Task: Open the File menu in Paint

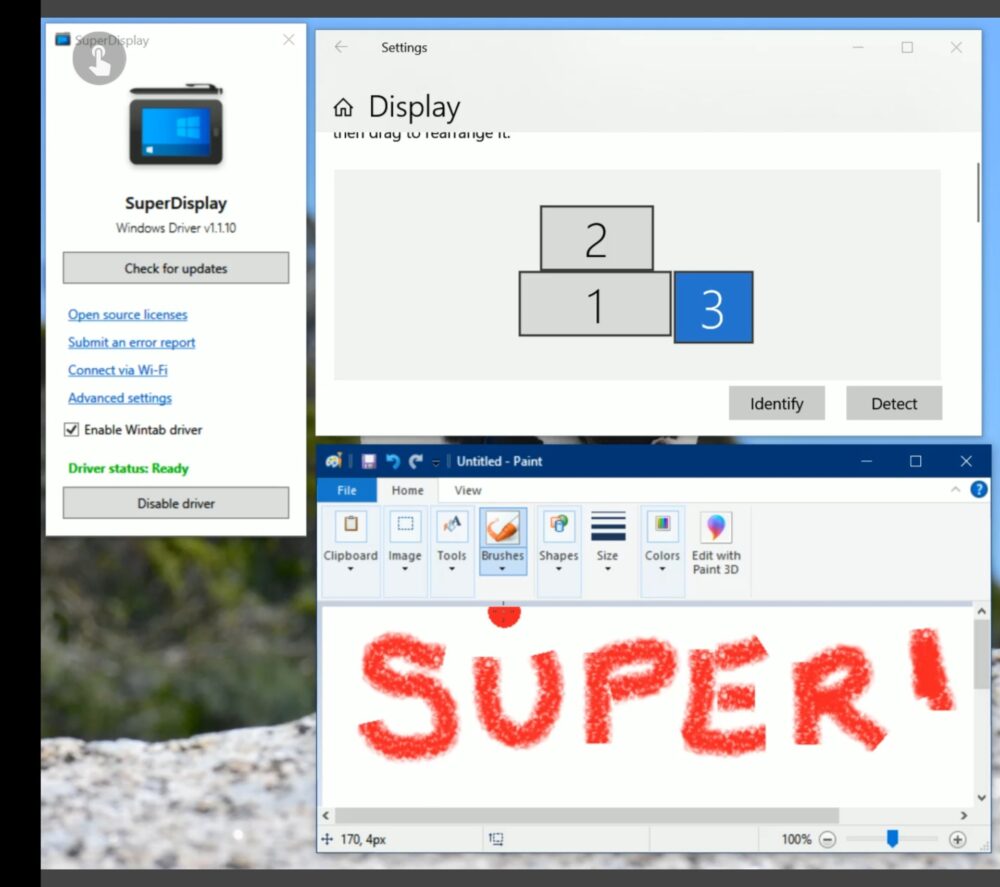Action: click(x=346, y=490)
